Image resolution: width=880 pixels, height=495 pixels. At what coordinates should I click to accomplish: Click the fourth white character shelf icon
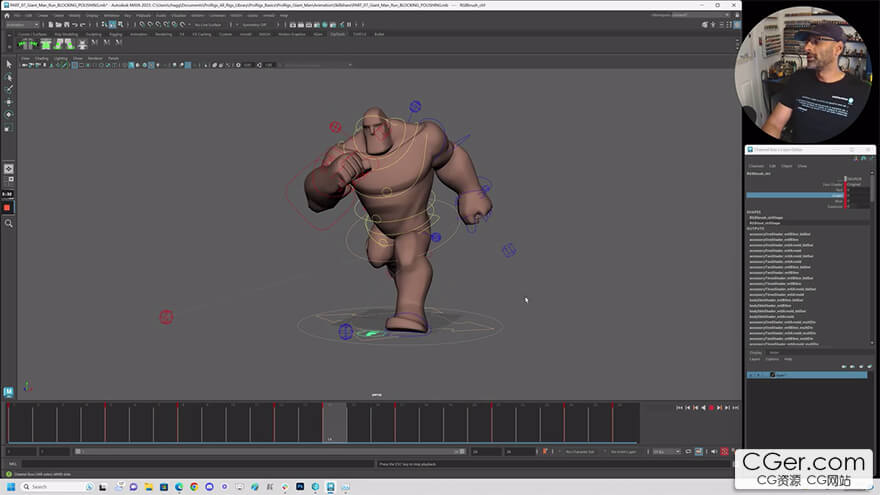click(82, 44)
